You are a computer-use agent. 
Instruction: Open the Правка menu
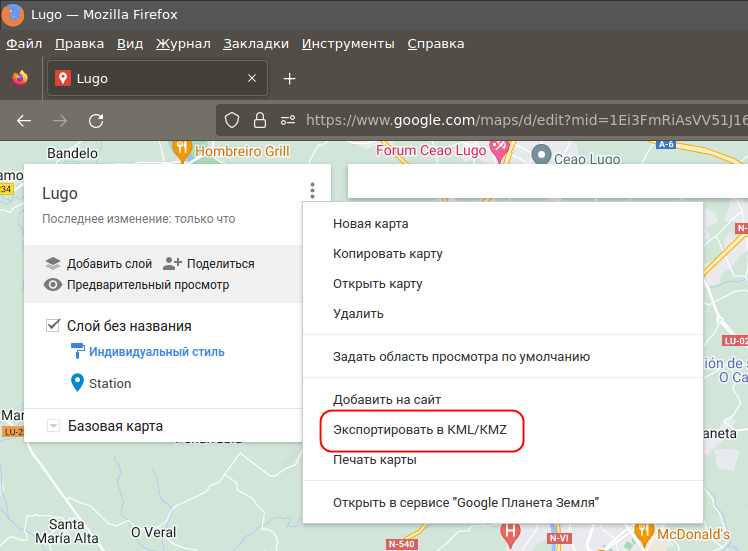coord(79,44)
